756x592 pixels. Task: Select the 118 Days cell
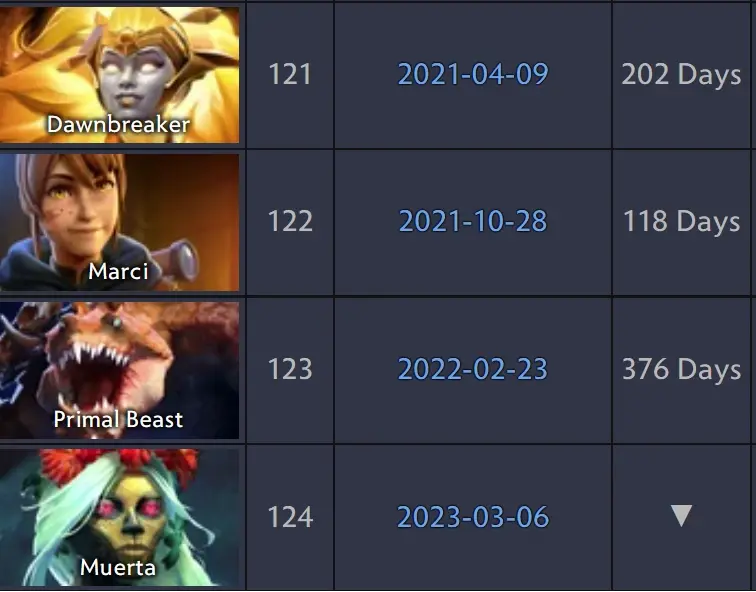(681, 222)
